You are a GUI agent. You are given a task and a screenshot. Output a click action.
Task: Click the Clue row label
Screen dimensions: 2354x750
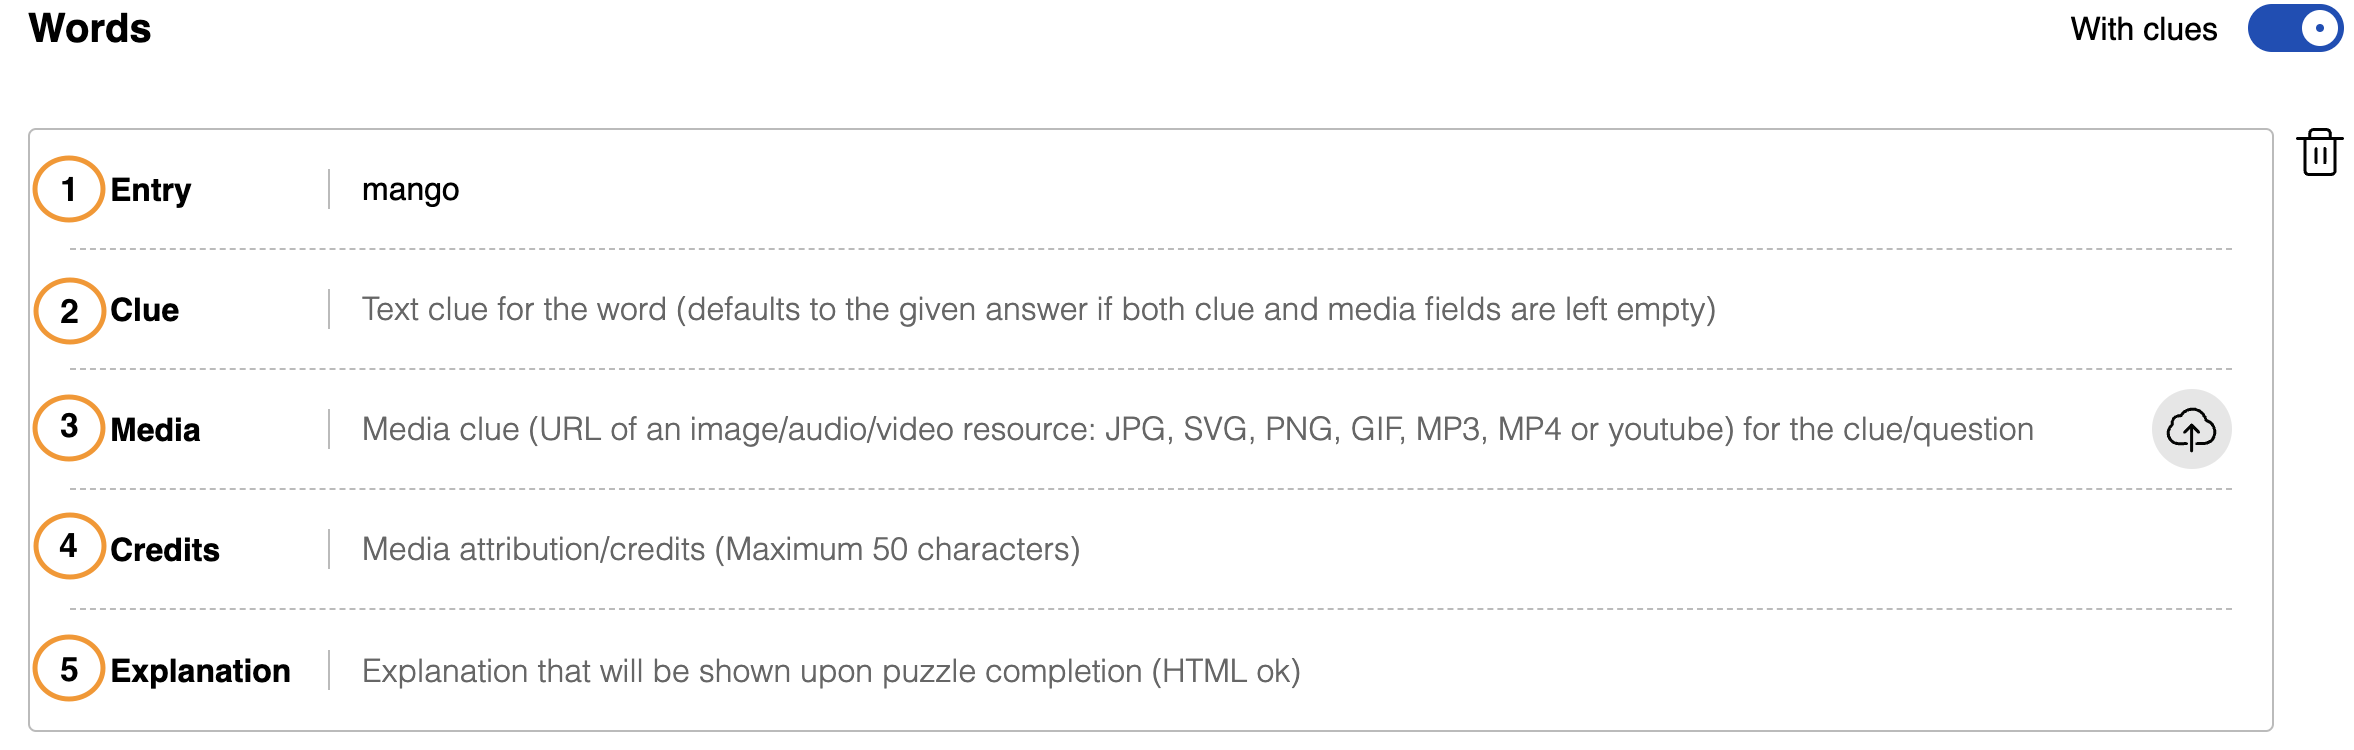145,310
